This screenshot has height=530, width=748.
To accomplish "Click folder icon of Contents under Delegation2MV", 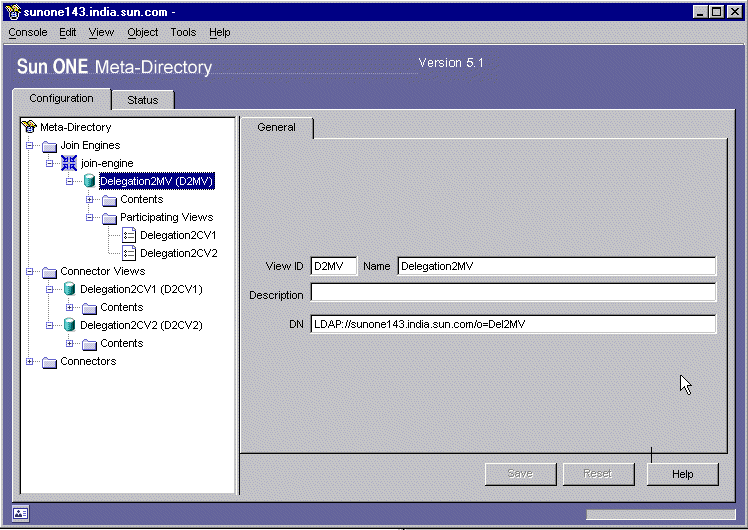I will point(109,200).
